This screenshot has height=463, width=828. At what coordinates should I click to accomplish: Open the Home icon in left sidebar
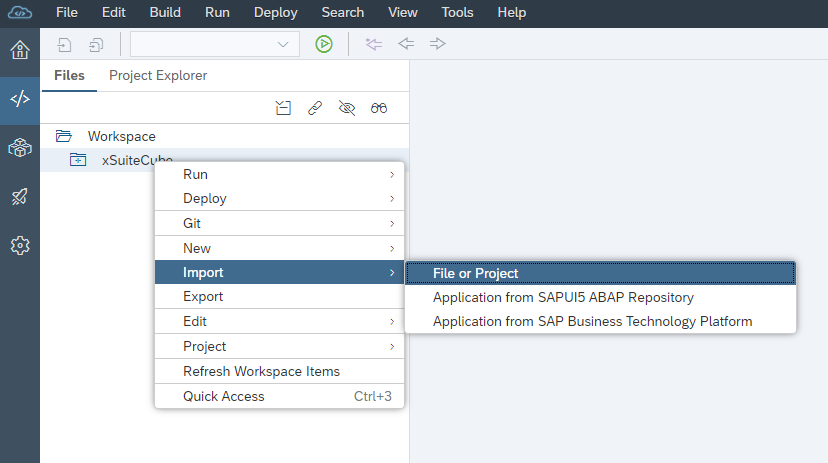[20, 51]
